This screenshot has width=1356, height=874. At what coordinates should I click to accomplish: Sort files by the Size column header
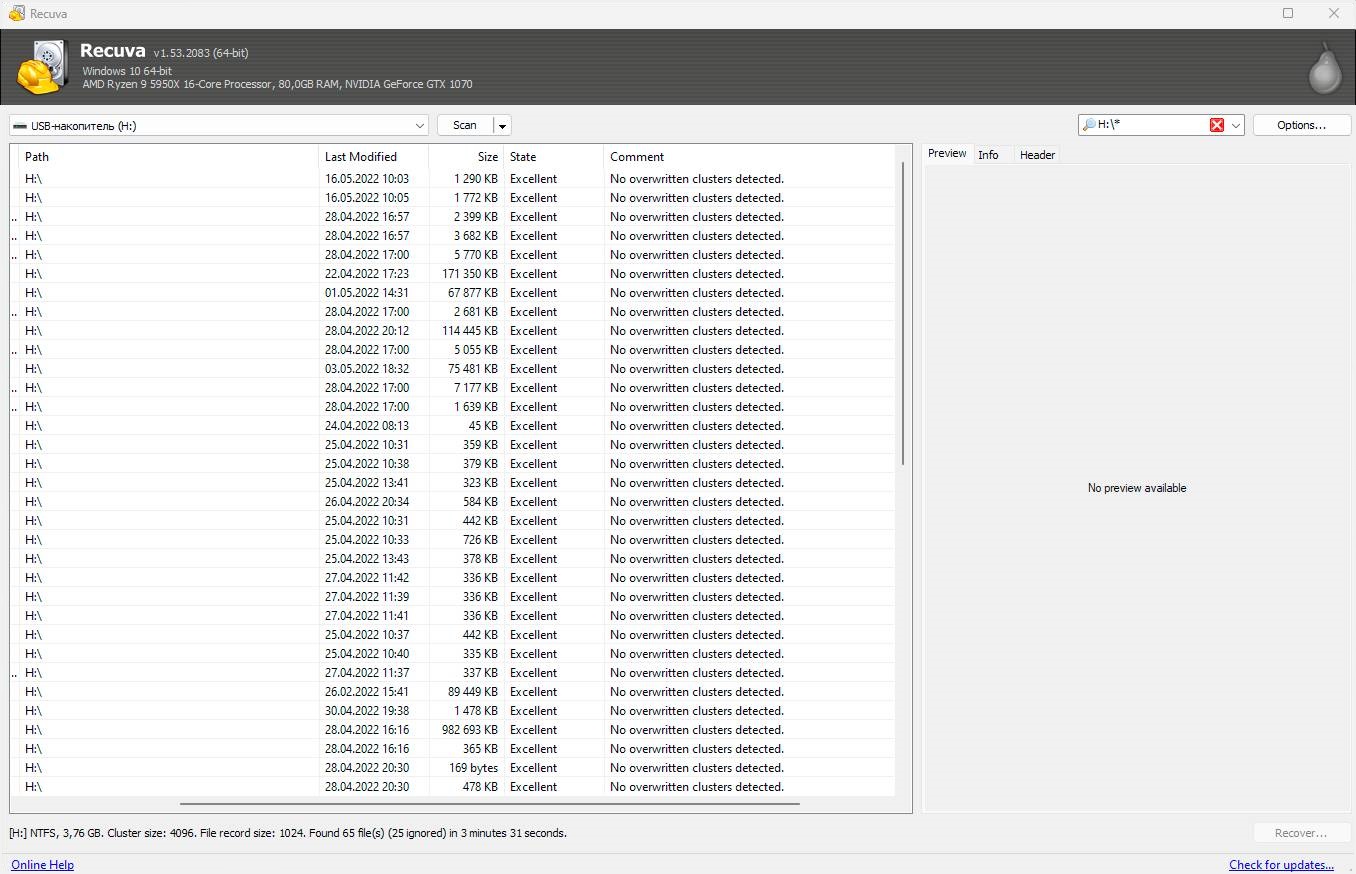tap(466, 157)
